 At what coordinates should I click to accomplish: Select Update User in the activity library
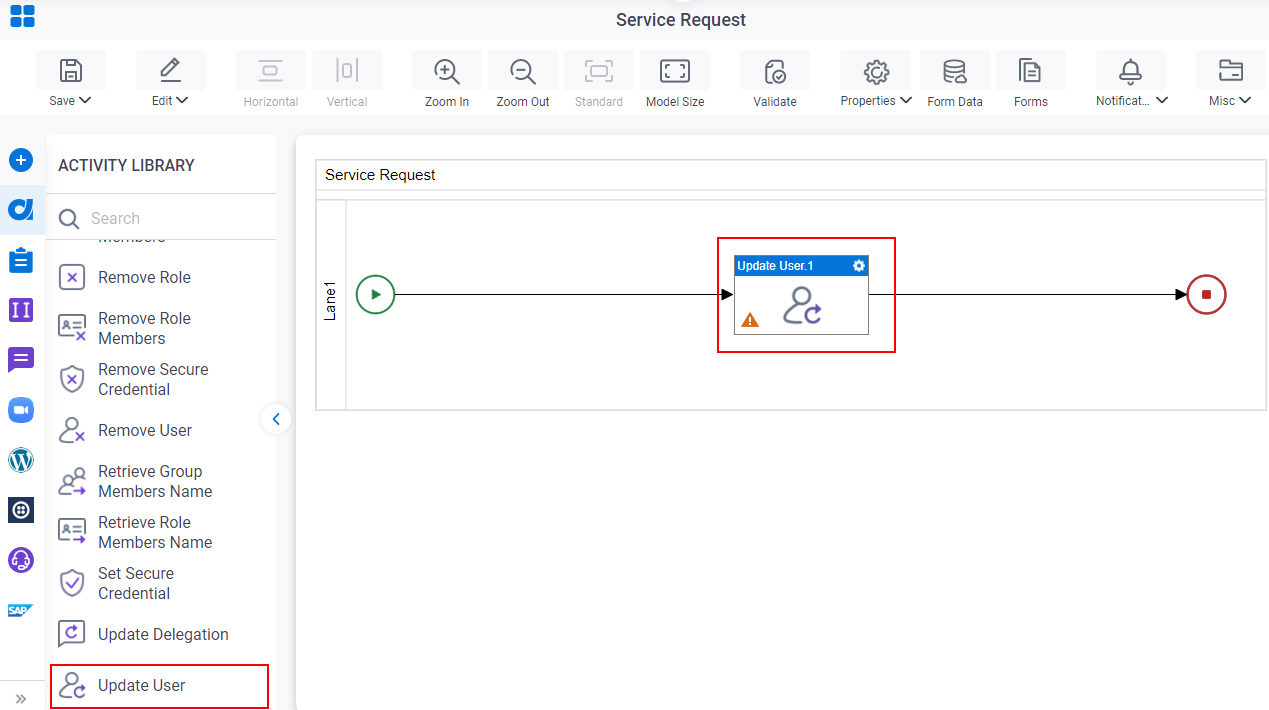160,686
